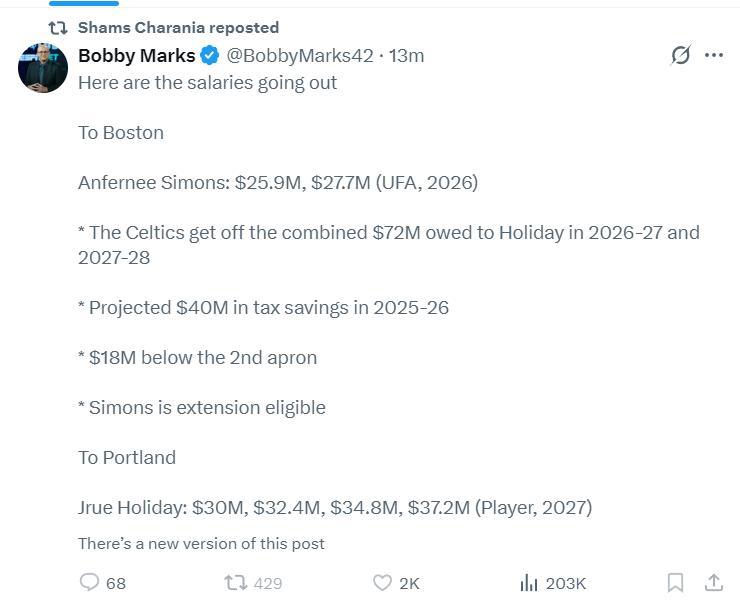Open Bobby Marks' profile picture

tap(43, 68)
